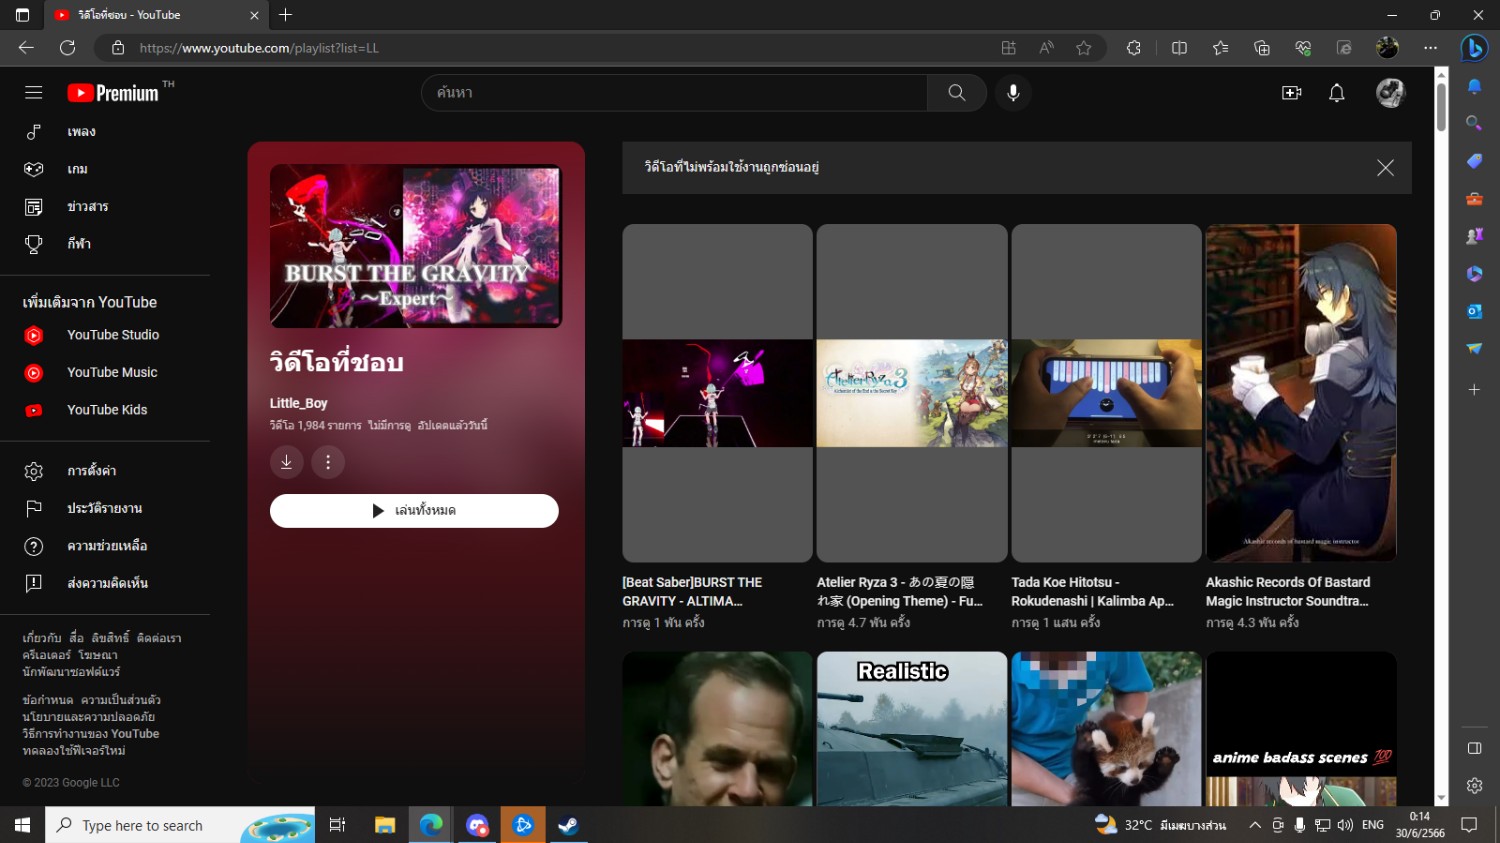1500x843 pixels.
Task: Open the Create video icon
Action: 1292,93
